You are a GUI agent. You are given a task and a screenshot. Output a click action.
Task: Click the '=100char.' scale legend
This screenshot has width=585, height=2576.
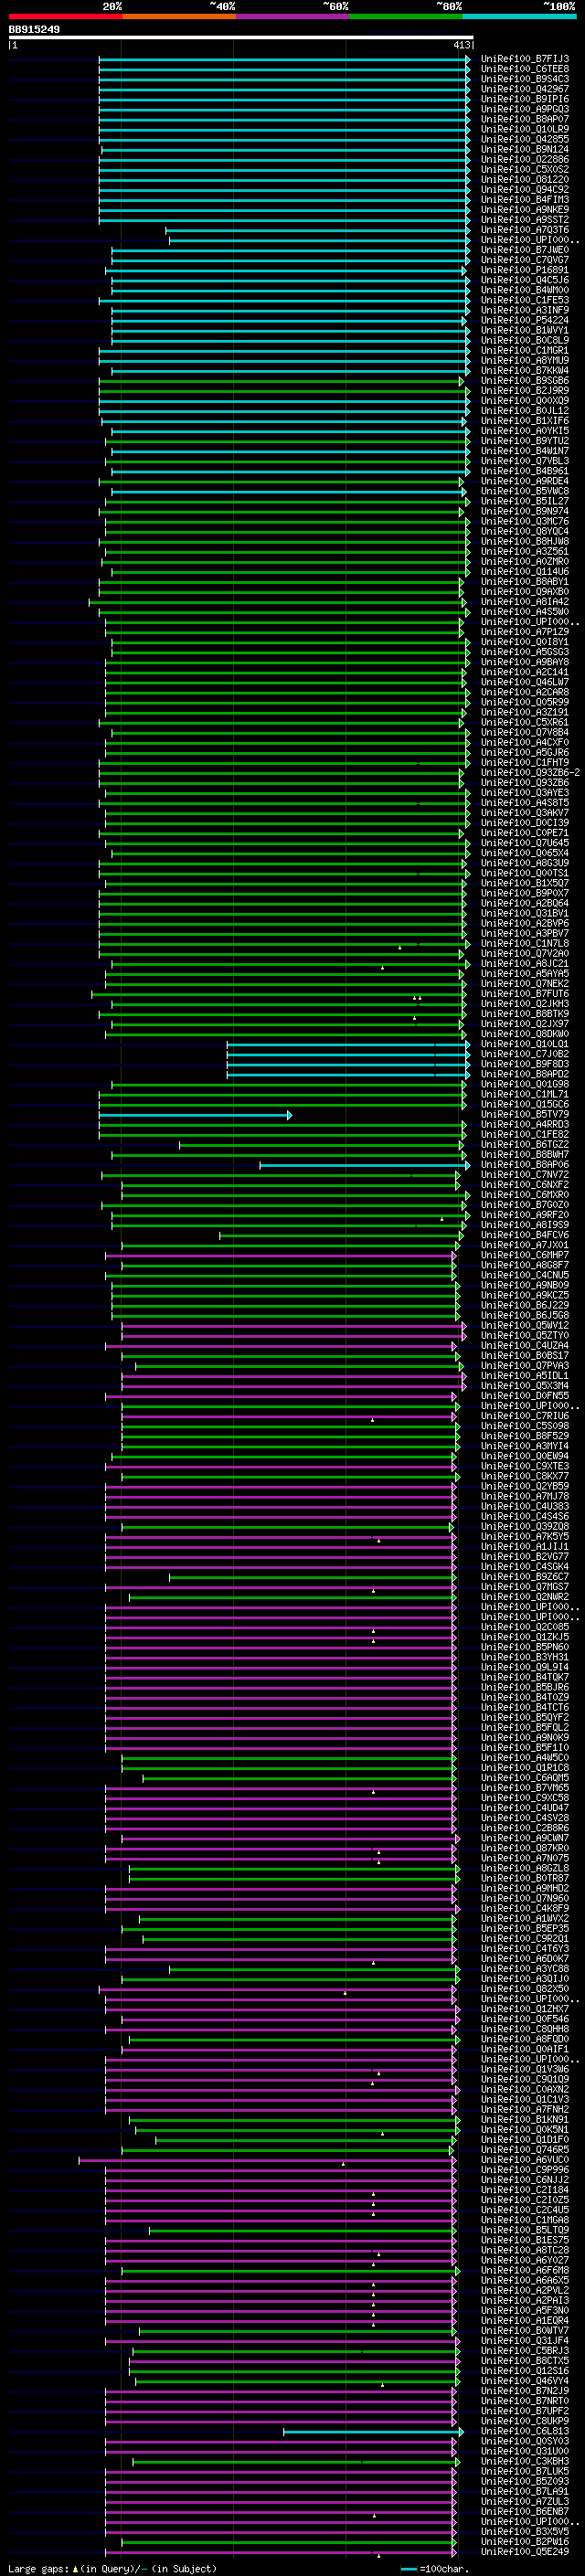tap(446, 2569)
